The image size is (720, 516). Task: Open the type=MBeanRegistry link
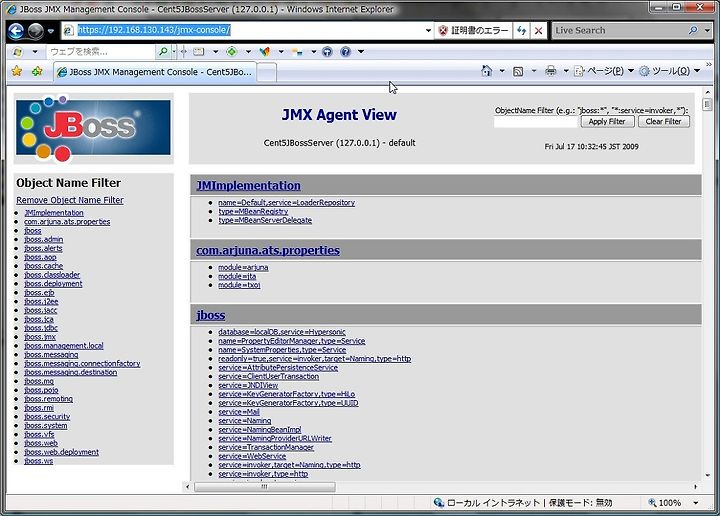[x=253, y=212]
